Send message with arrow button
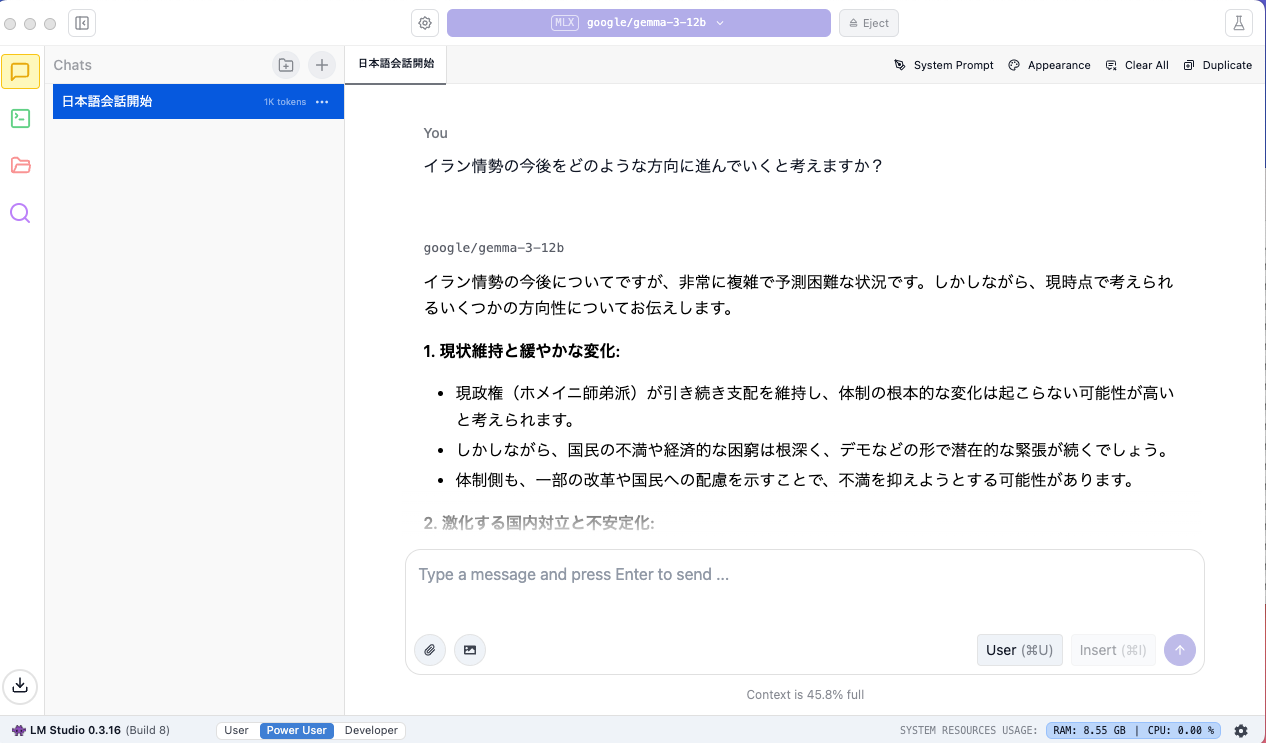 [x=1180, y=650]
